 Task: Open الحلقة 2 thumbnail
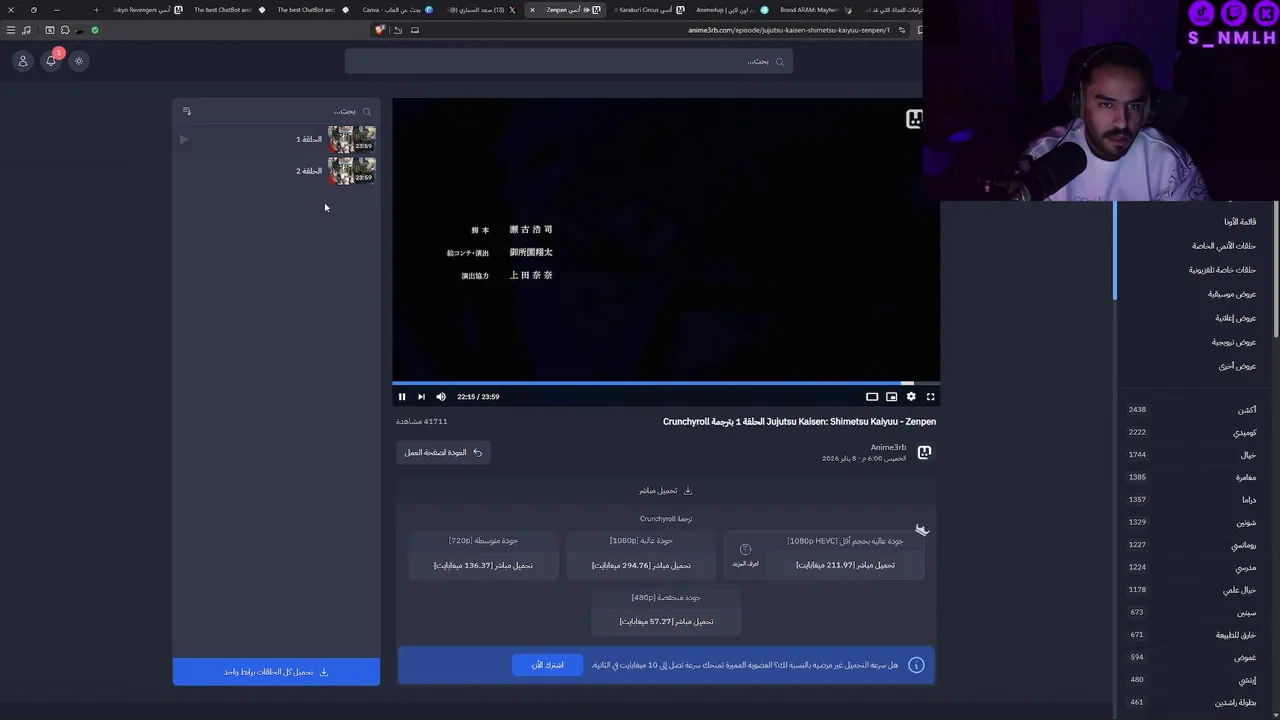[x=352, y=171]
